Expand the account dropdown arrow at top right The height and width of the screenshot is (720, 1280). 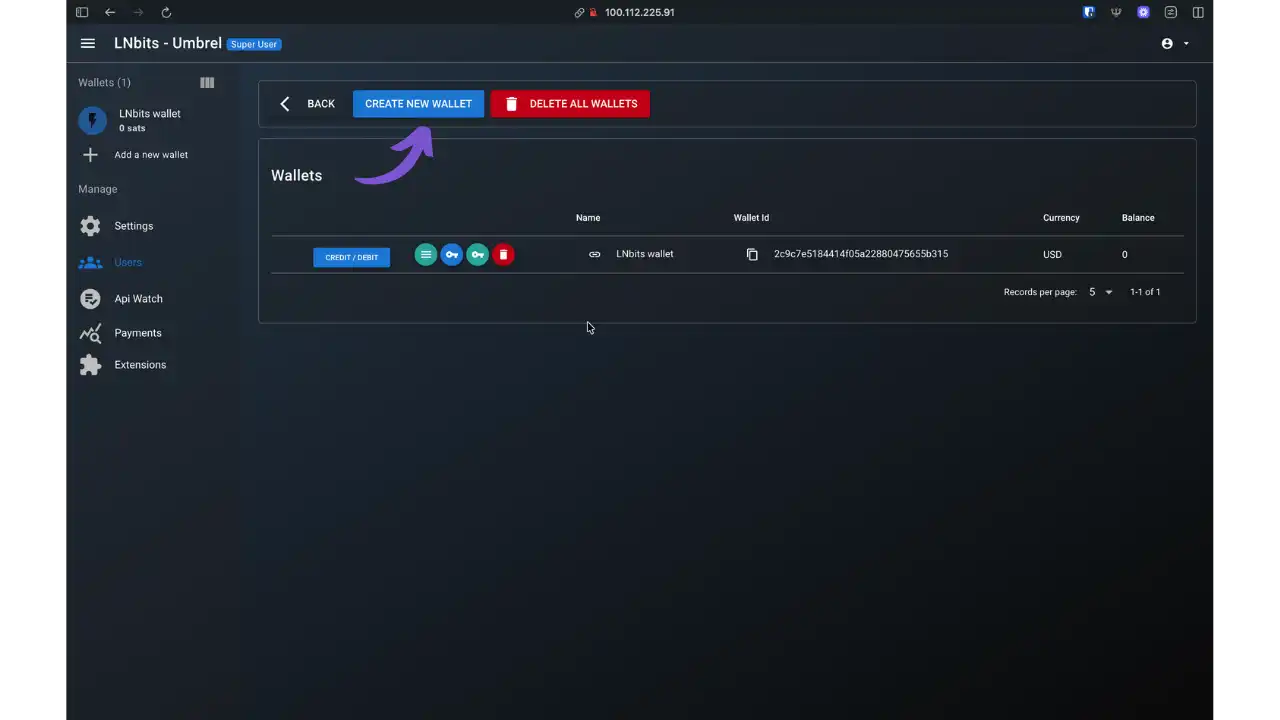coord(1185,43)
